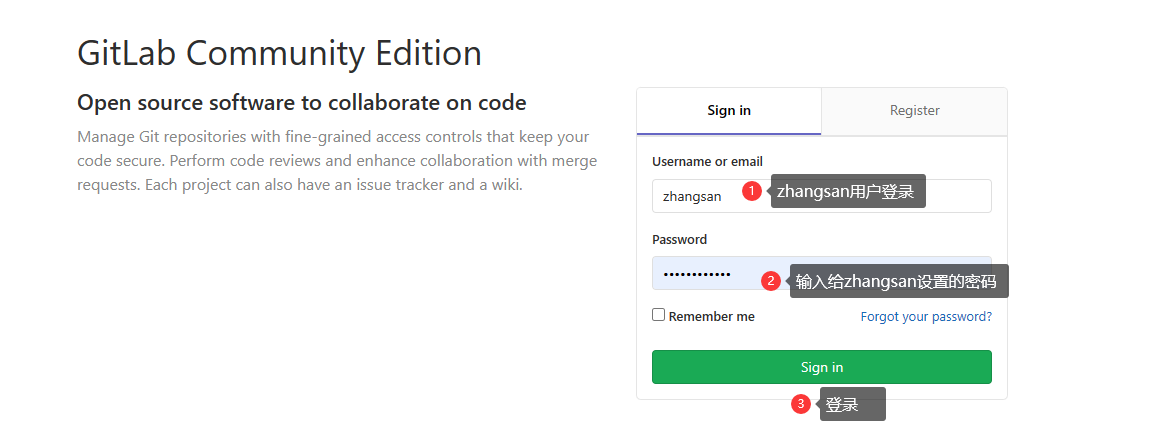Click the Password field label
Image resolution: width=1149 pixels, height=446 pixels.
point(679,239)
